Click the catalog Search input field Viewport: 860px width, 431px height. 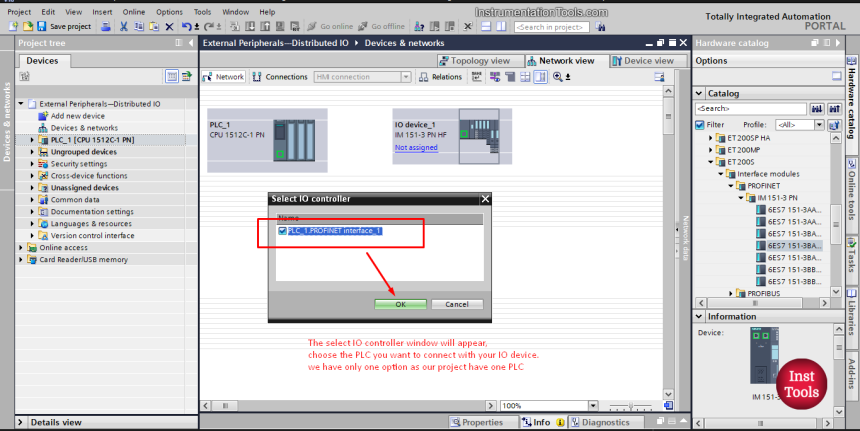(751, 109)
